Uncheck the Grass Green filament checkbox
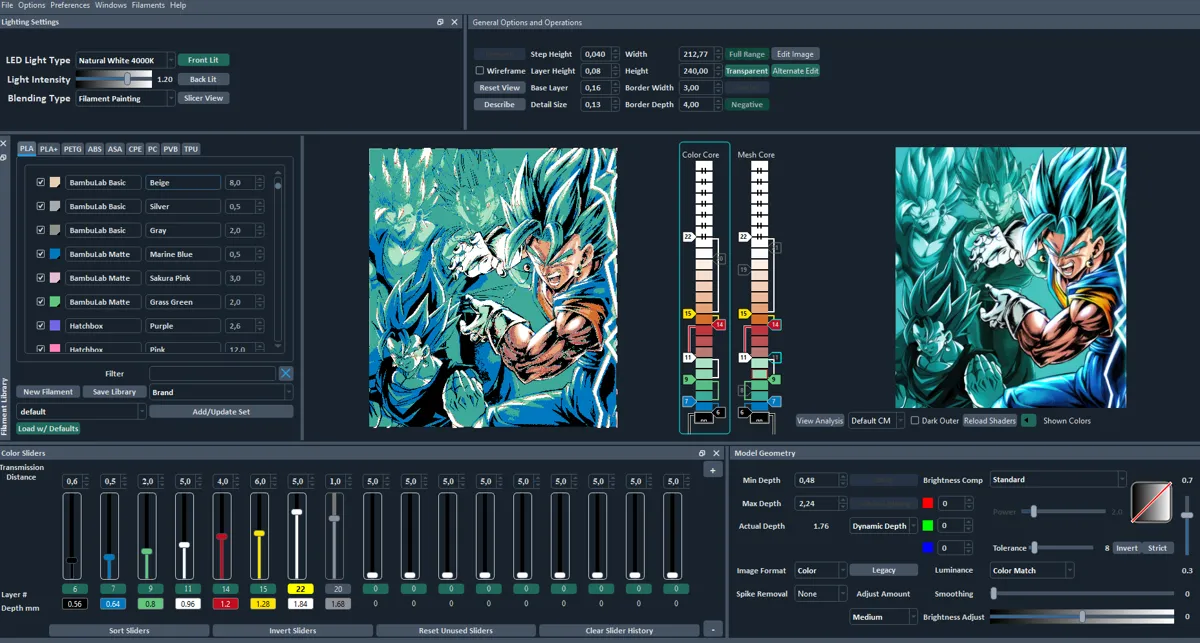The height and width of the screenshot is (643, 1200). point(41,301)
